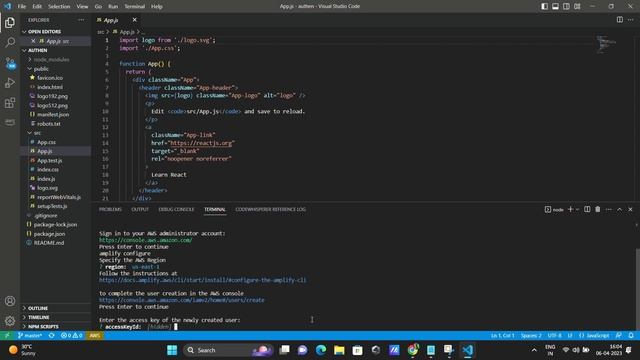The width and height of the screenshot is (640, 360).
Task: Click the Explorer more actions ellipsis
Action: [x=81, y=20]
